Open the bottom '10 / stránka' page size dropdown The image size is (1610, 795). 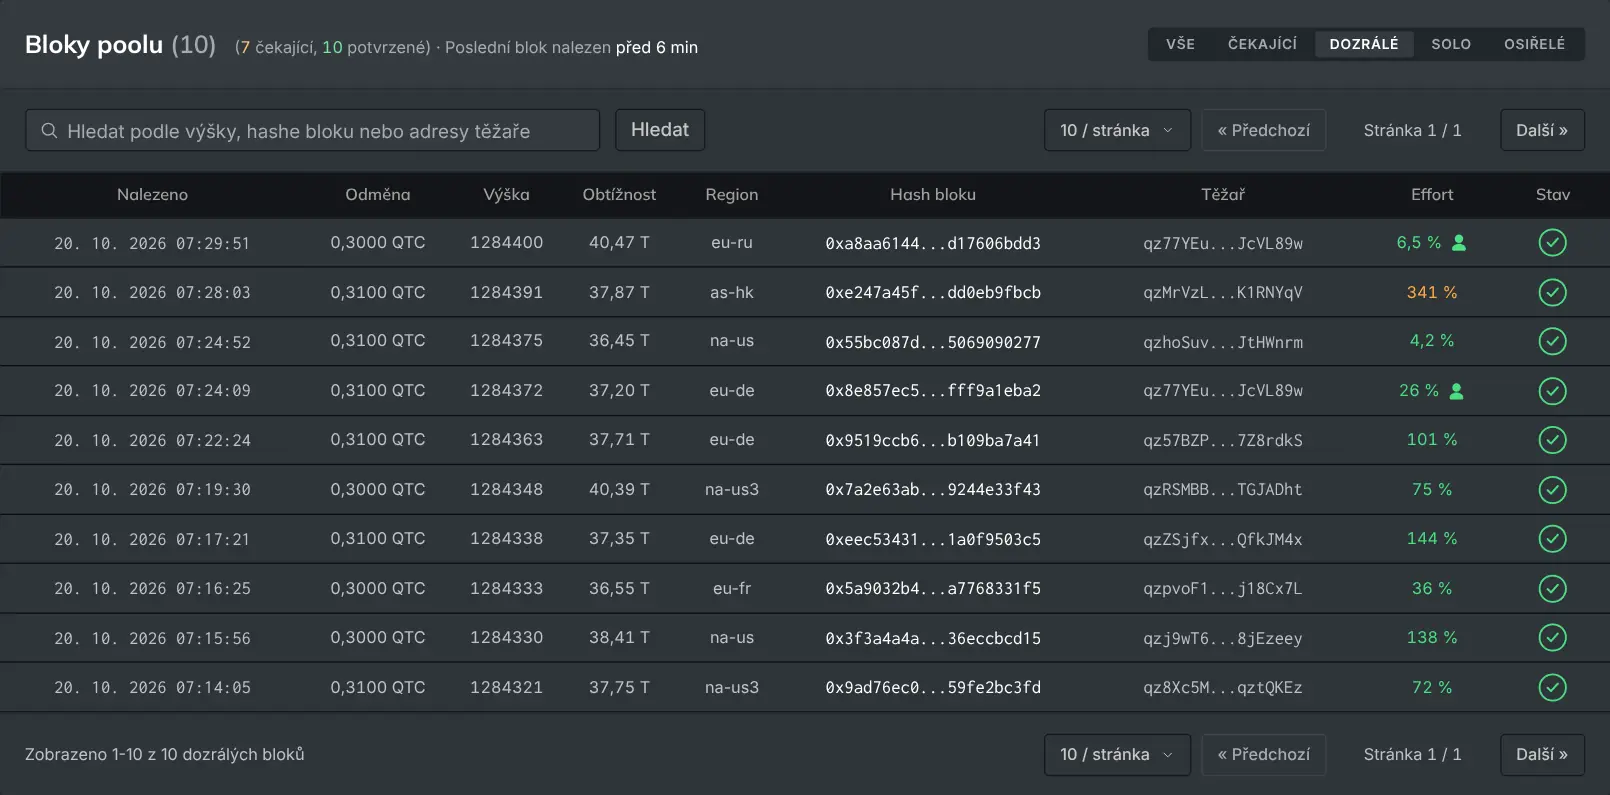tap(1117, 755)
